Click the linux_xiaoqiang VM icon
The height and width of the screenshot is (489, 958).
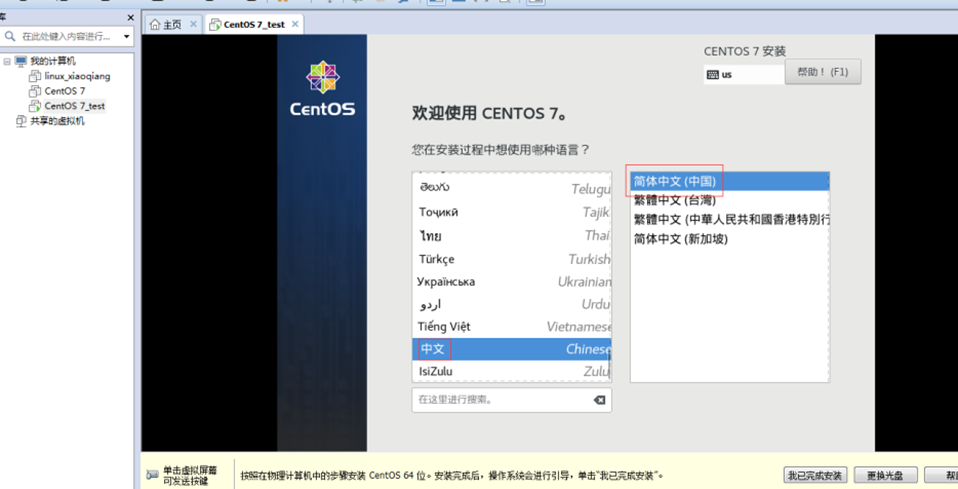pos(35,76)
